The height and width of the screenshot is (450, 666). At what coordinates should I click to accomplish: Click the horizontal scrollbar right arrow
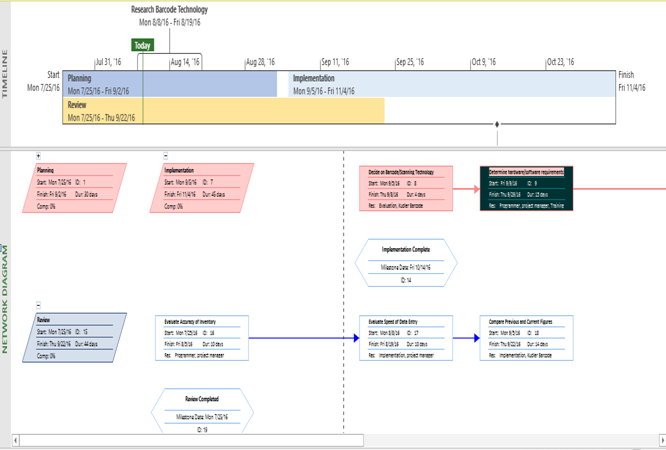tap(661, 440)
